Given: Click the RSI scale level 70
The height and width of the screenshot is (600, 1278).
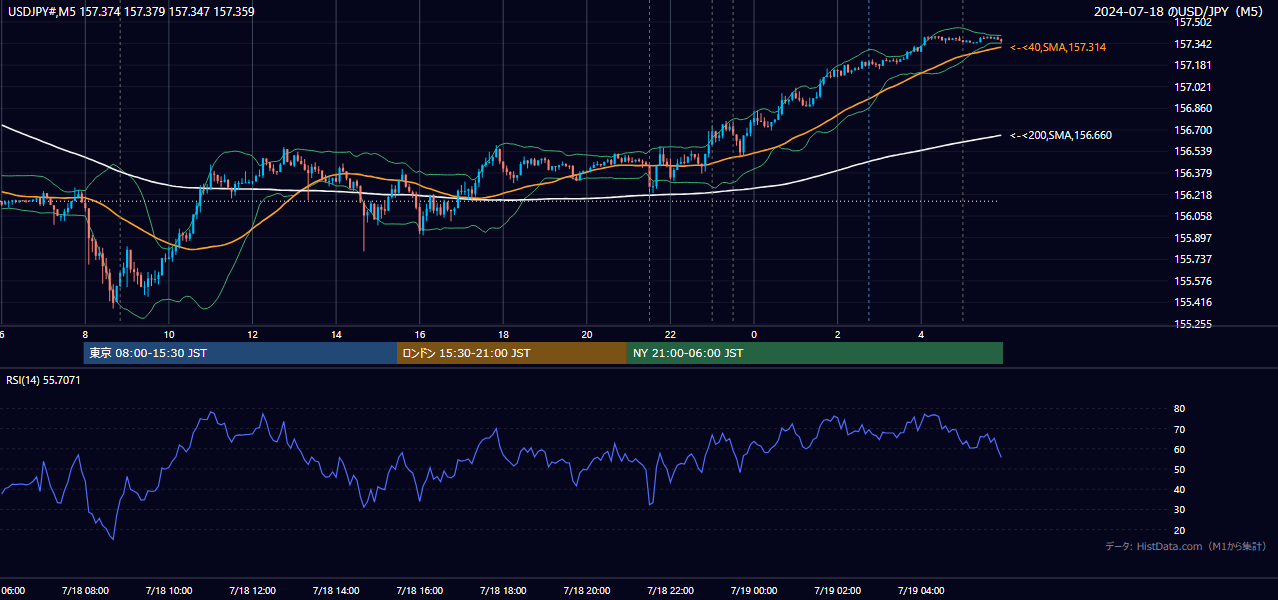Looking at the screenshot, I should pyautogui.click(x=1179, y=429).
